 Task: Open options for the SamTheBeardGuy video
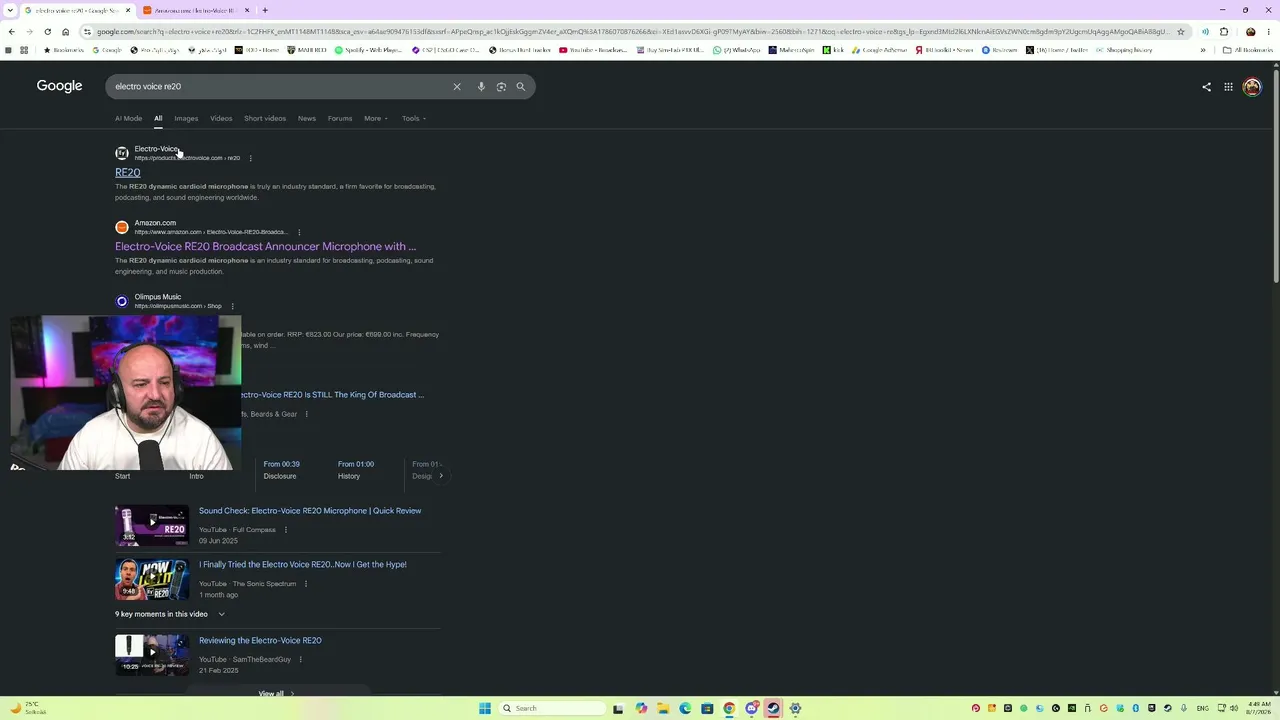(x=300, y=660)
